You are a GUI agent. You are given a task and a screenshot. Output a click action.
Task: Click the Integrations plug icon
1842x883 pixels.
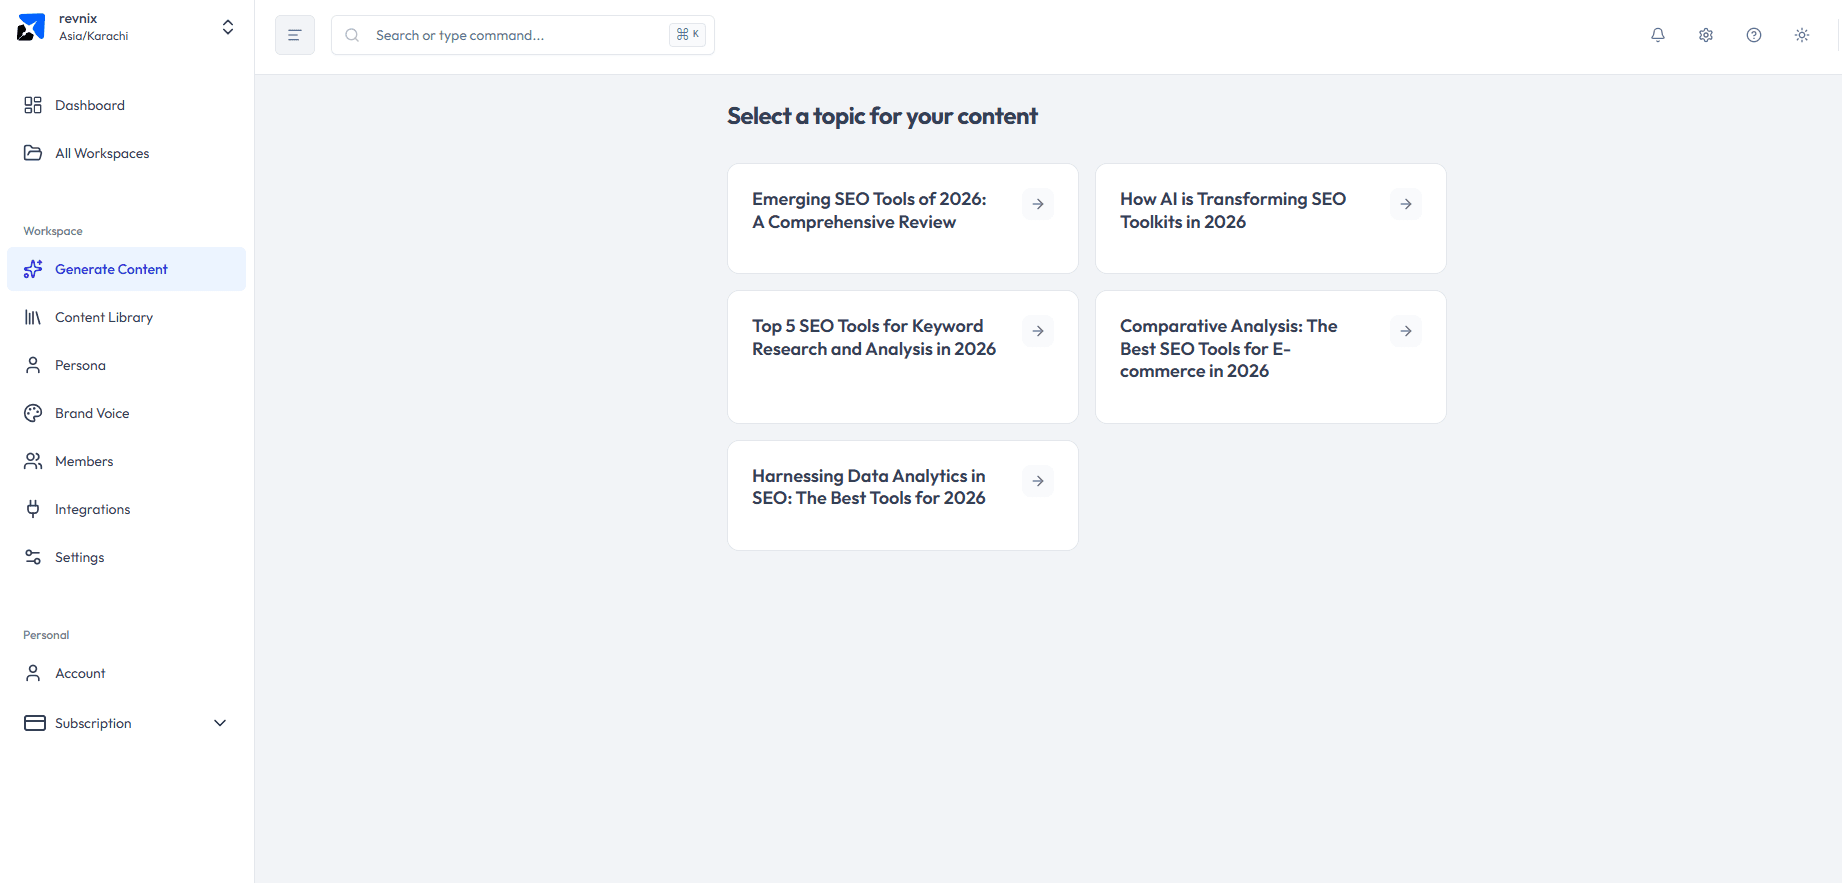click(33, 509)
